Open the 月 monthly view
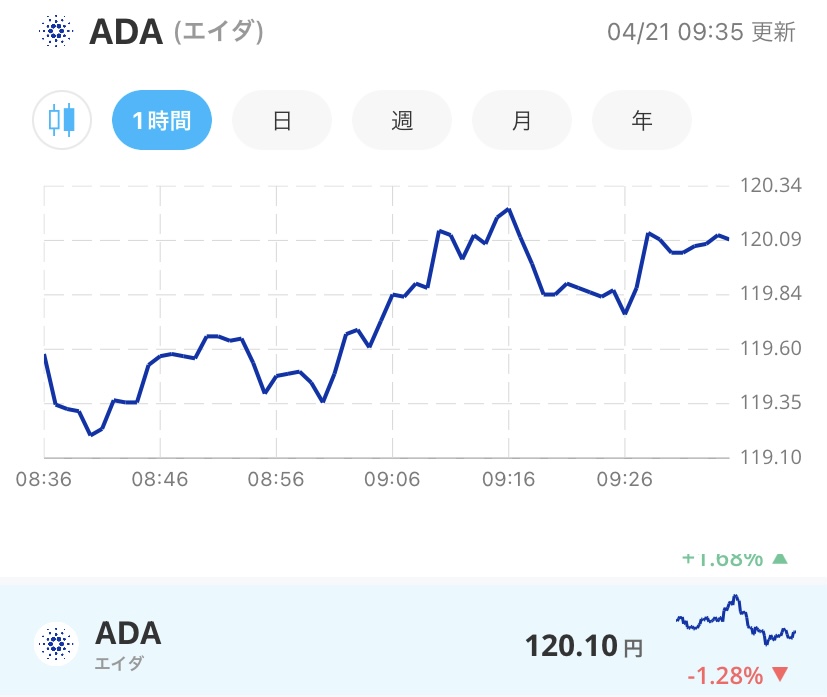This screenshot has height=697, width=827. 521,119
